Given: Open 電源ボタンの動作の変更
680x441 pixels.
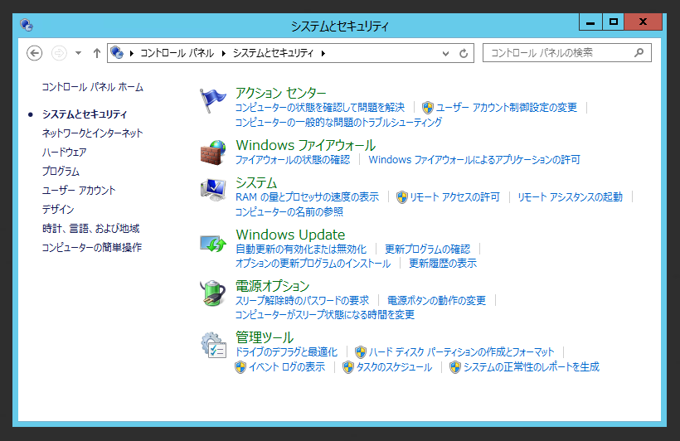Looking at the screenshot, I should point(436,301).
